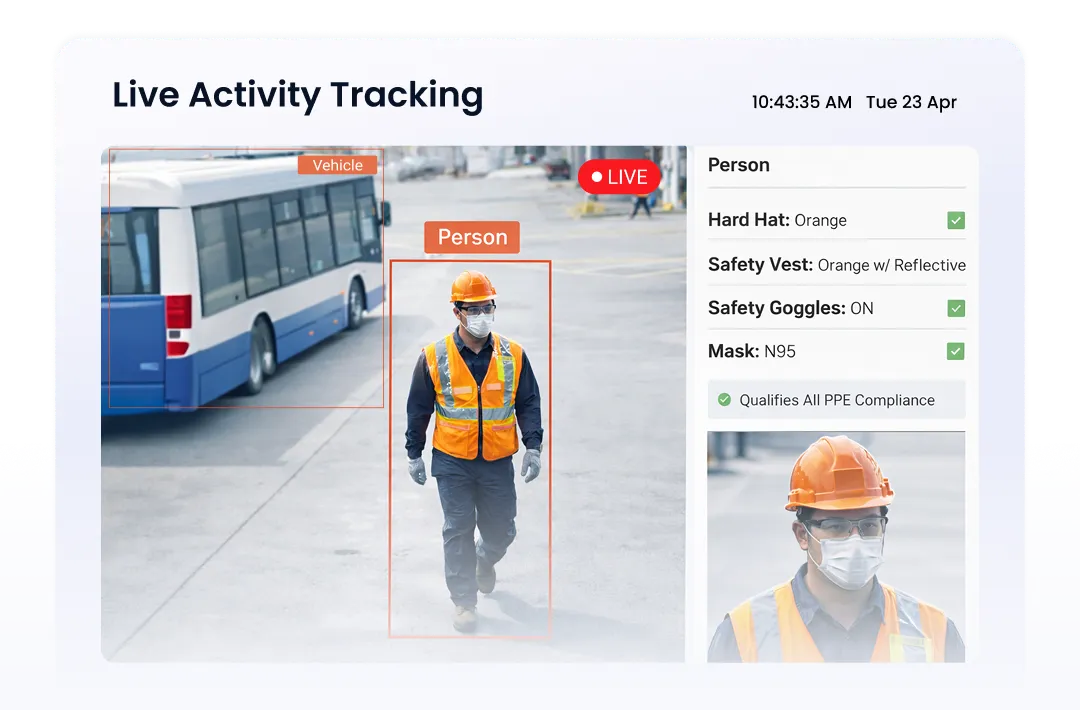
Task: Select the timestamp showing Tue 23 Apr
Action: coord(911,102)
